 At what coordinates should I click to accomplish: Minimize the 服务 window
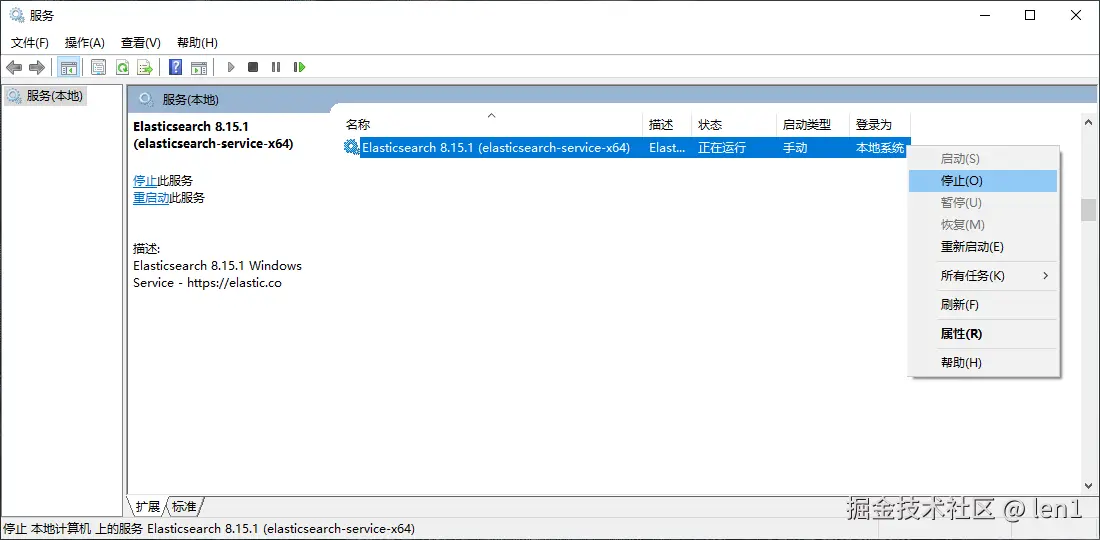pos(983,15)
